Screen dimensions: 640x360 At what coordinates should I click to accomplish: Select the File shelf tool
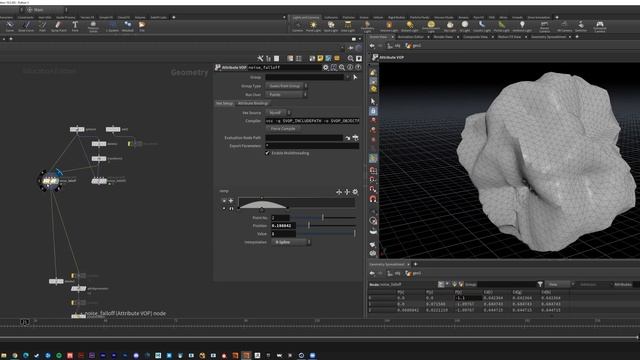tap(142, 27)
